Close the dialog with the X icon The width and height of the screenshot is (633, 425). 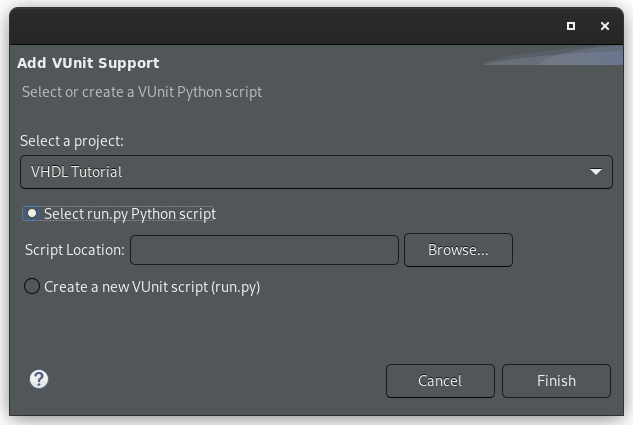605,26
